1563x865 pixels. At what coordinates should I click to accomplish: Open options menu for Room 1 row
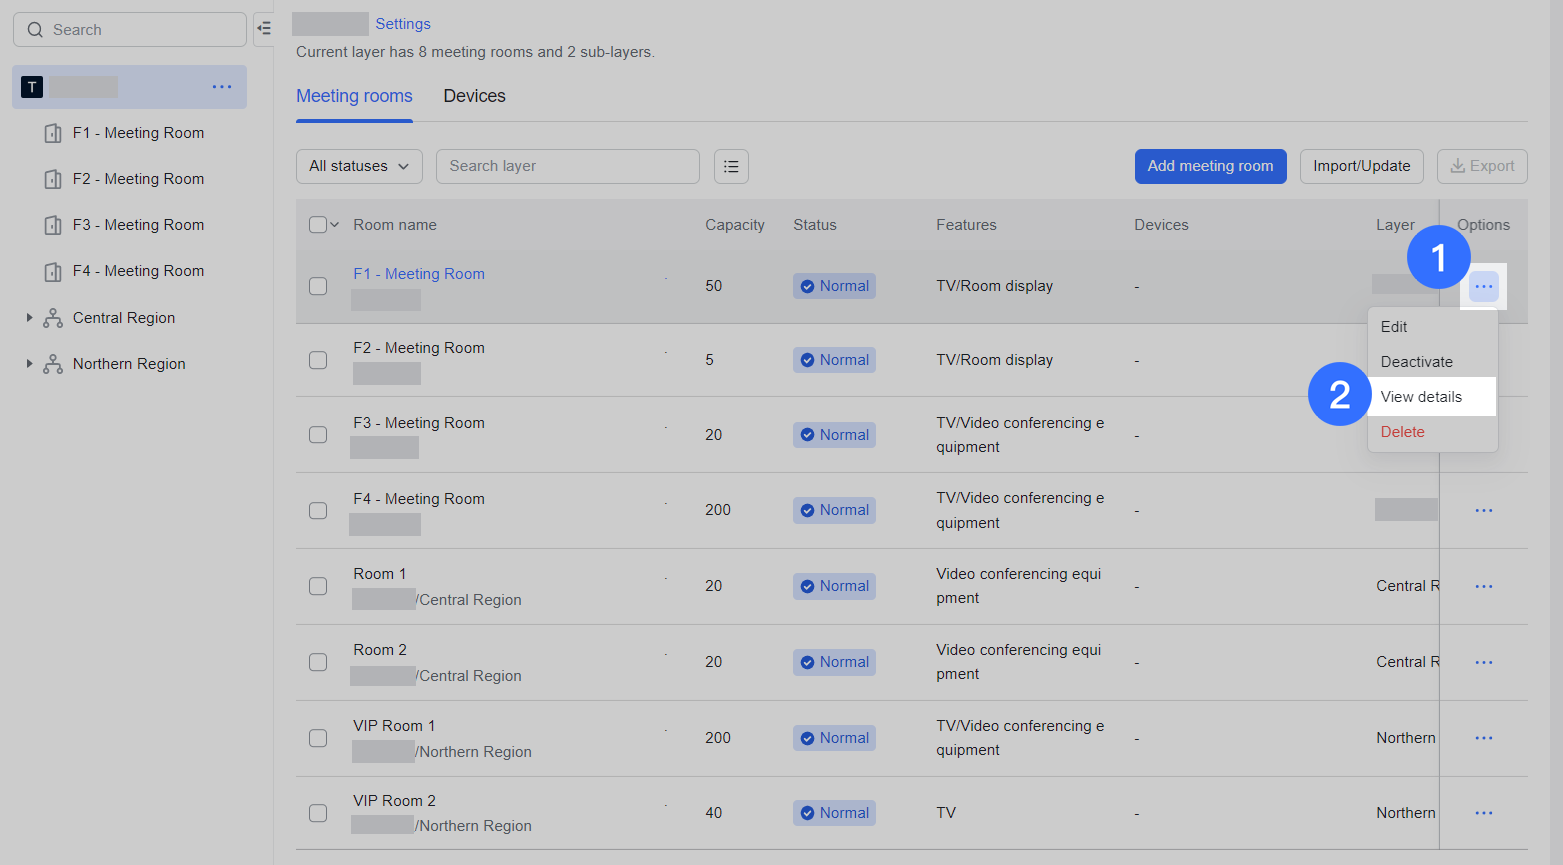(x=1484, y=586)
